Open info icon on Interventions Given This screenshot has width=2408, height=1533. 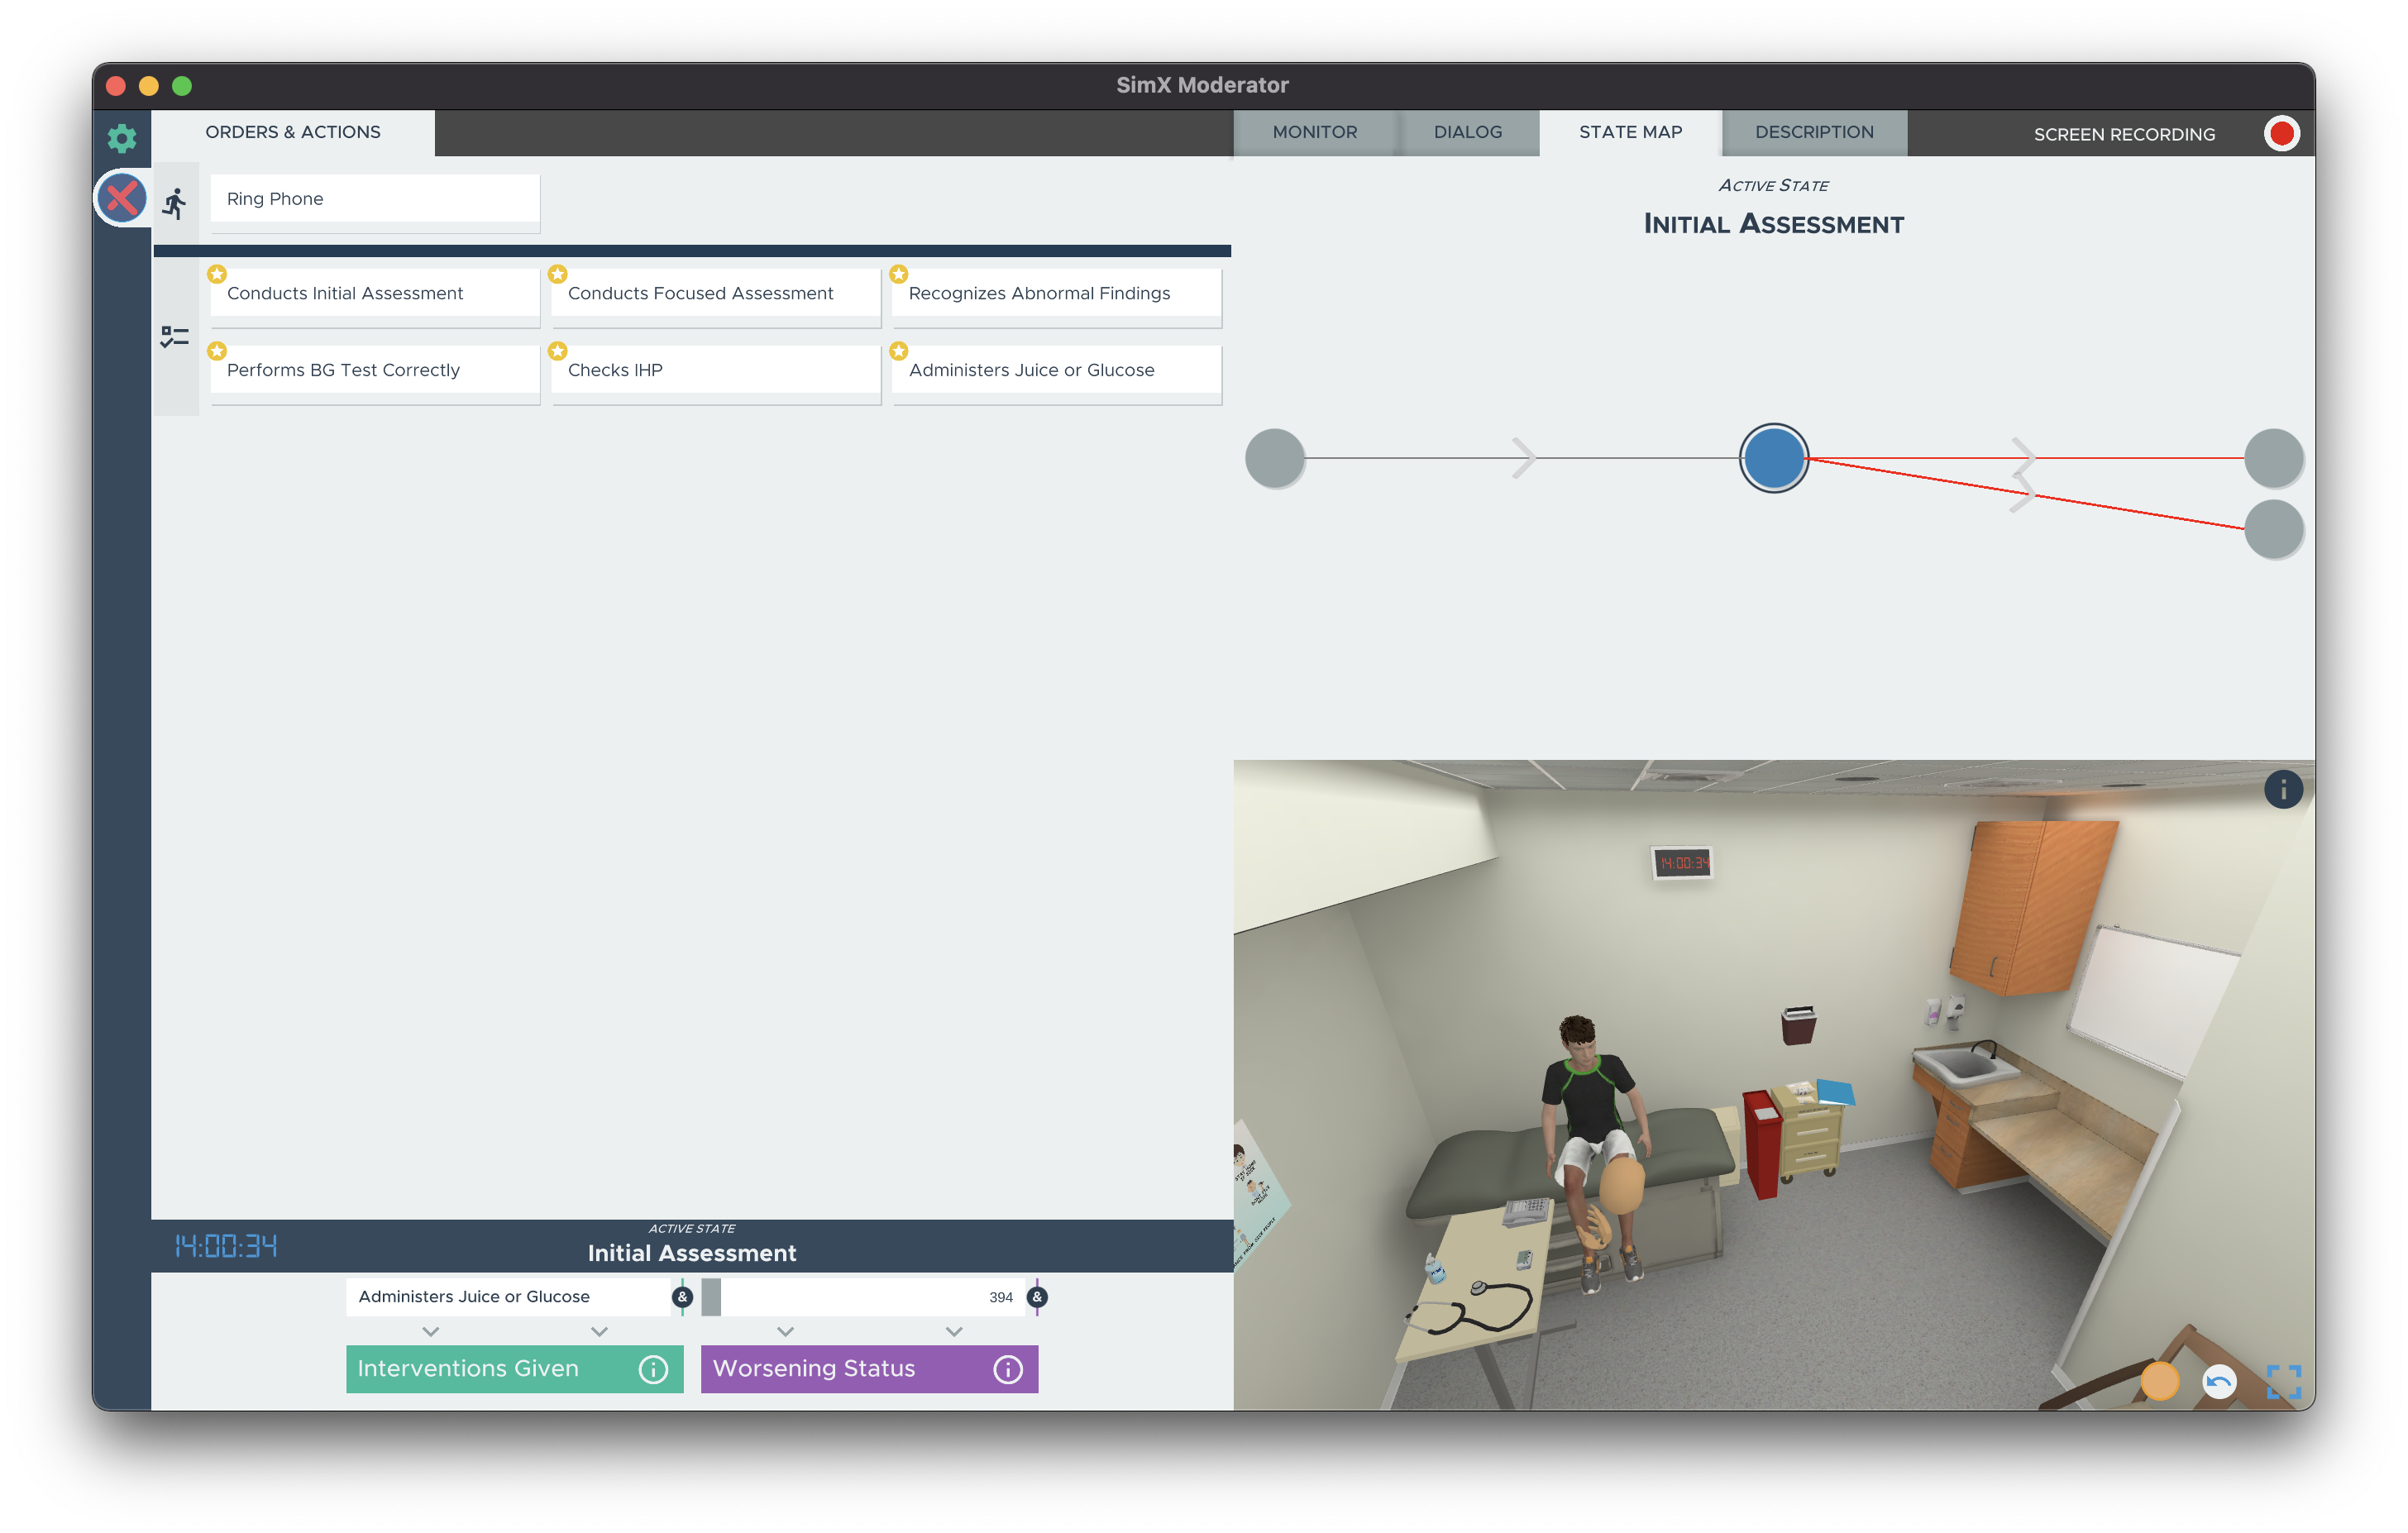(x=653, y=1369)
